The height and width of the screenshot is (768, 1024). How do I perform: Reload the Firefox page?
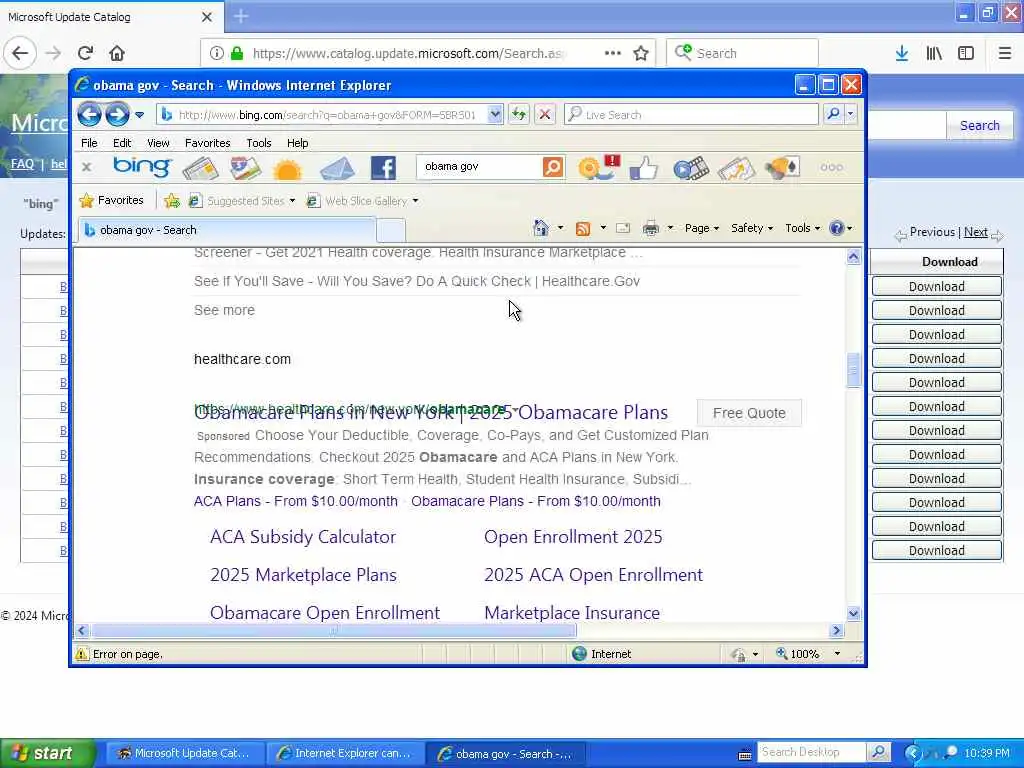[x=85, y=53]
